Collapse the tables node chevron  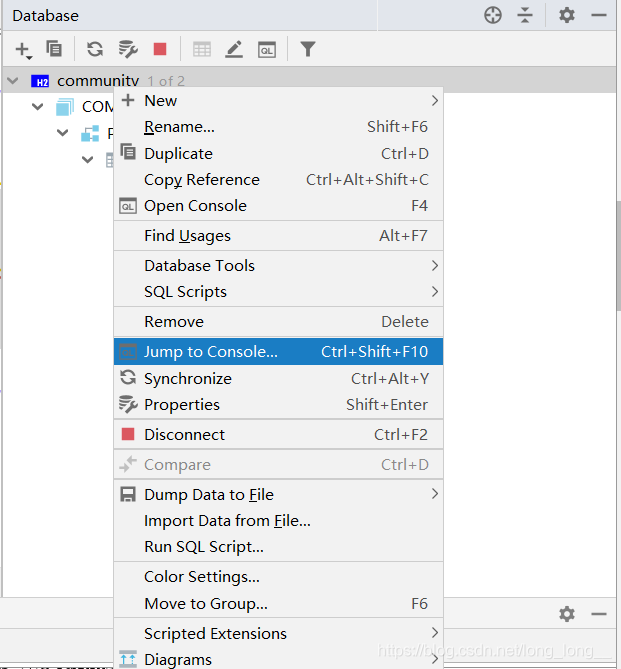pyautogui.click(x=87, y=160)
